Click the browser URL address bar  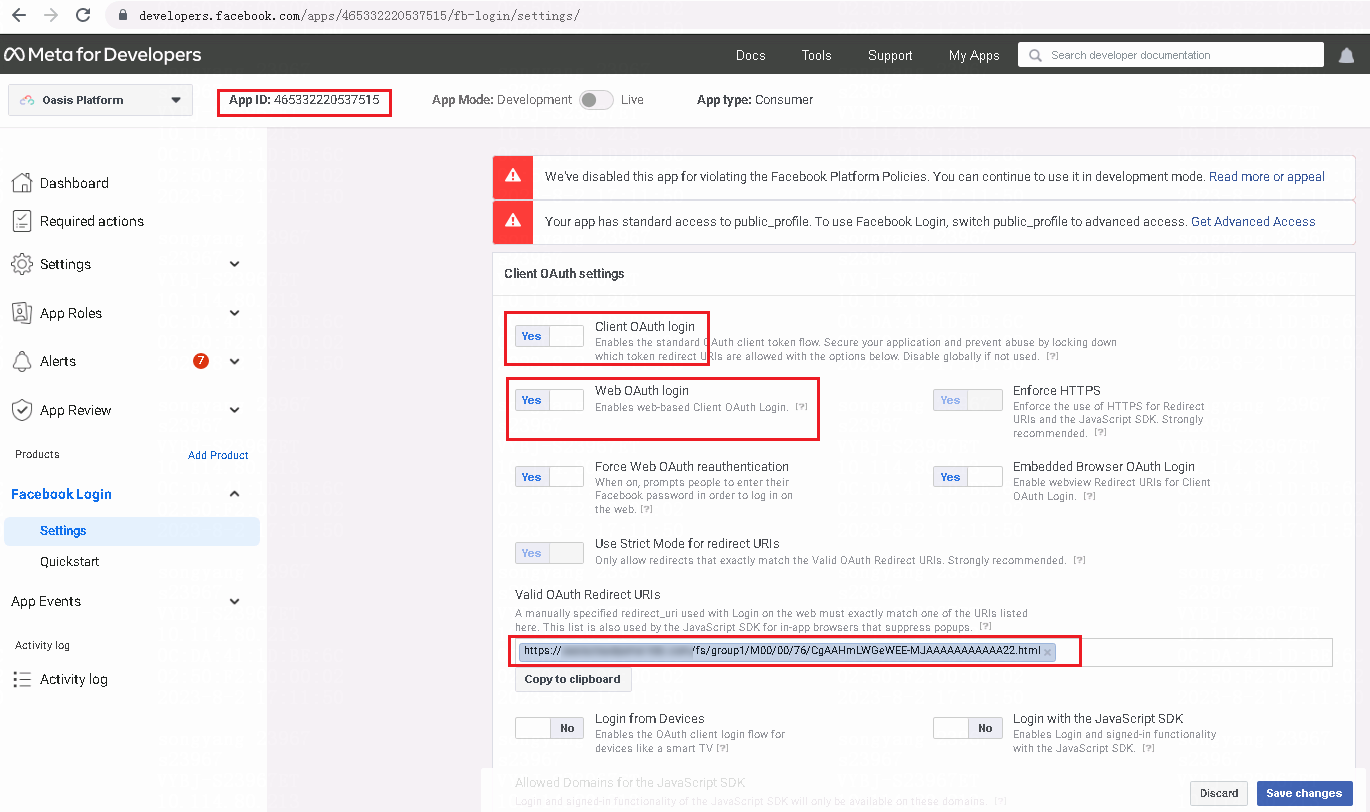point(360,16)
